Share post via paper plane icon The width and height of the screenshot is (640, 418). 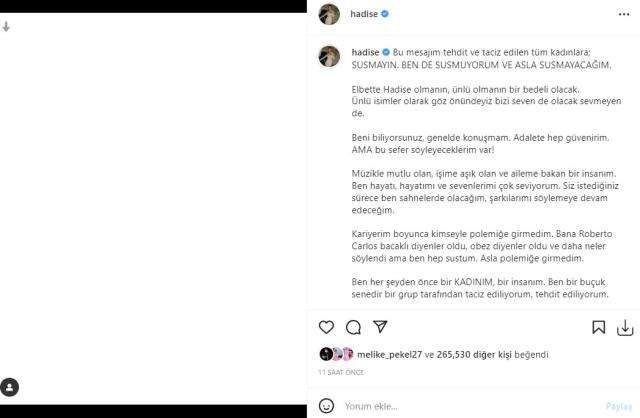pos(380,327)
